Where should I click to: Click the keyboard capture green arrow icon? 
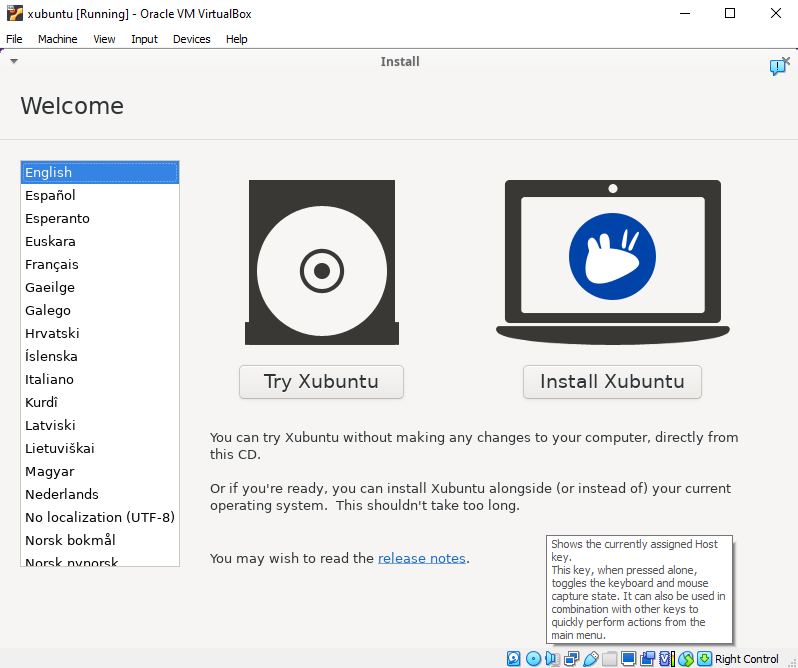tap(704, 658)
